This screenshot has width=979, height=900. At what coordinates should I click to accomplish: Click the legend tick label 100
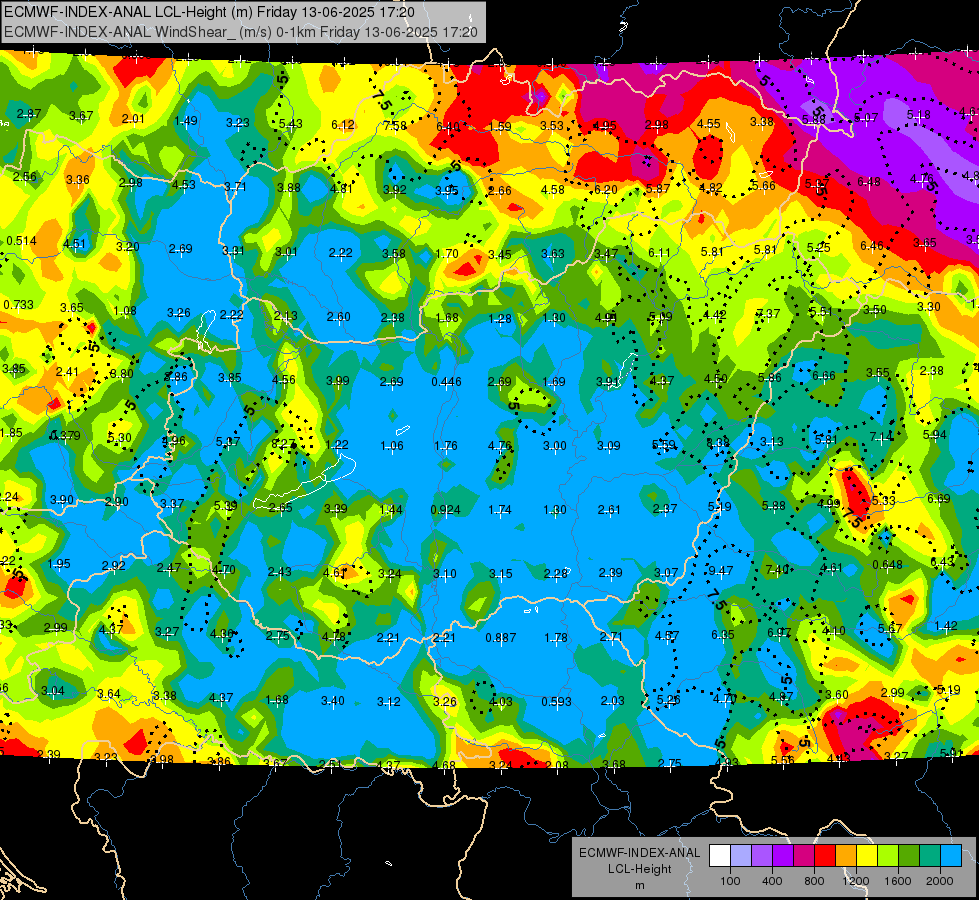point(730,881)
